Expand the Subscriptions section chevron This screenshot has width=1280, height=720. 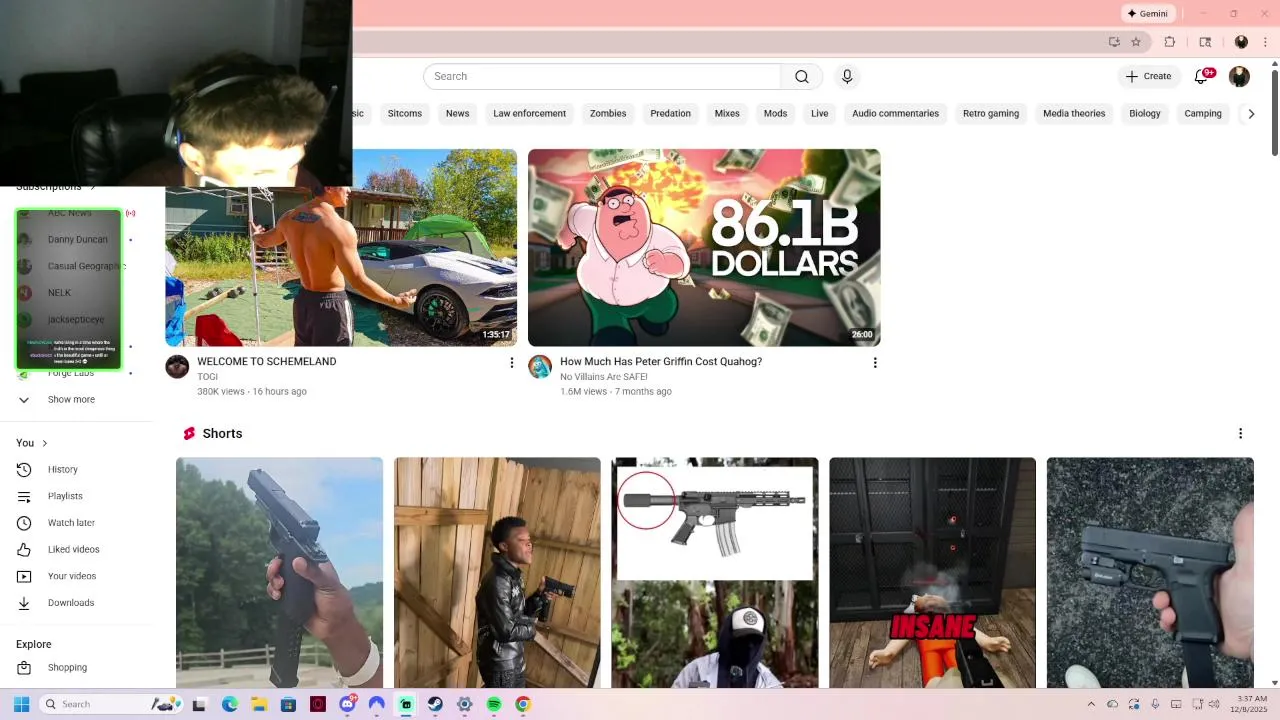pyautogui.click(x=93, y=187)
